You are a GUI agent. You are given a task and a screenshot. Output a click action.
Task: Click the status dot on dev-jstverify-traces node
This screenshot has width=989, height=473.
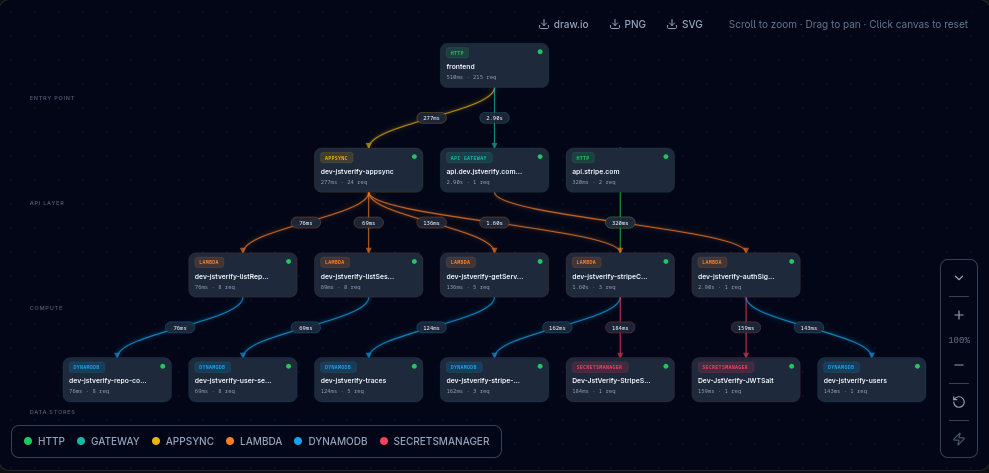tap(414, 366)
